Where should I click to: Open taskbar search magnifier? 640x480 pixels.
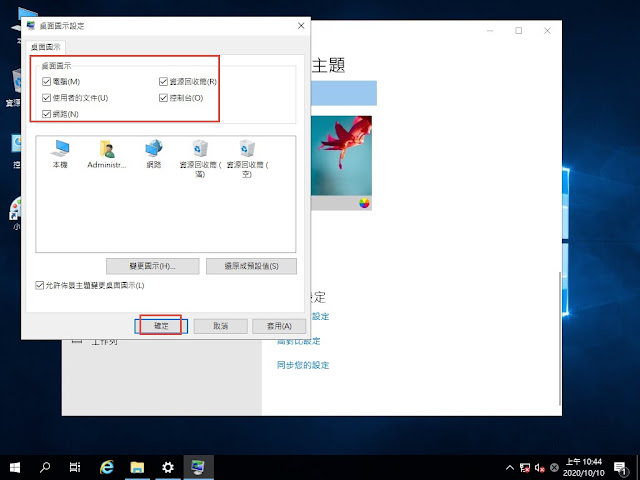[45, 467]
